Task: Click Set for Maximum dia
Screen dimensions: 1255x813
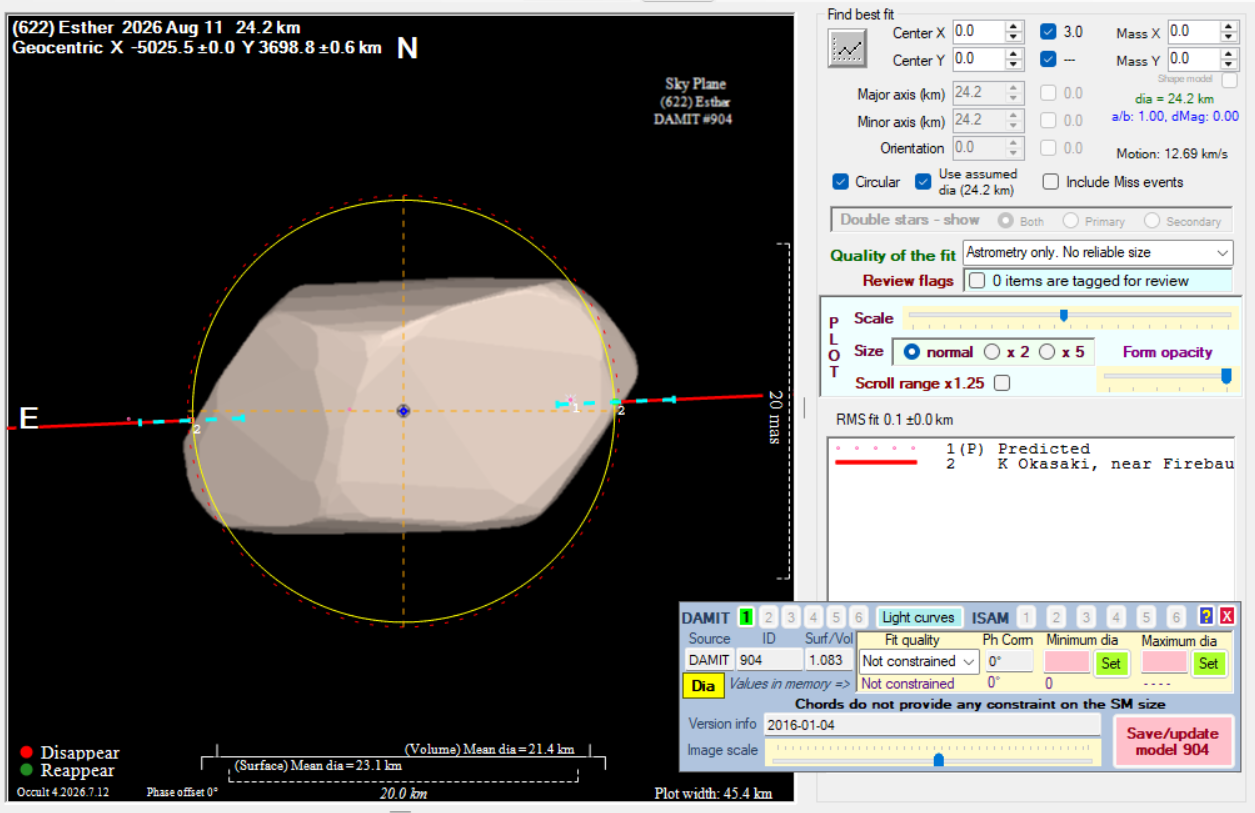Action: coord(1208,663)
